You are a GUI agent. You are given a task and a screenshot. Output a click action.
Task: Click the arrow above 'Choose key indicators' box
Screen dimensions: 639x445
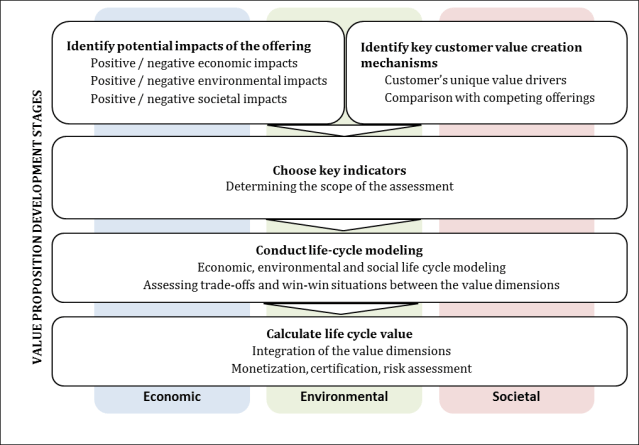click(343, 130)
